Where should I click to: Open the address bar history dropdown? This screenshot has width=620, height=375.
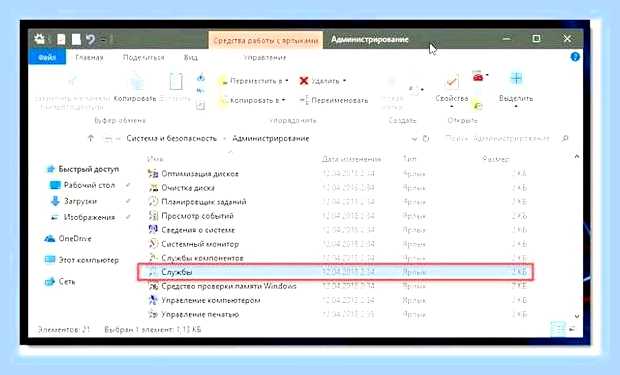[414, 139]
